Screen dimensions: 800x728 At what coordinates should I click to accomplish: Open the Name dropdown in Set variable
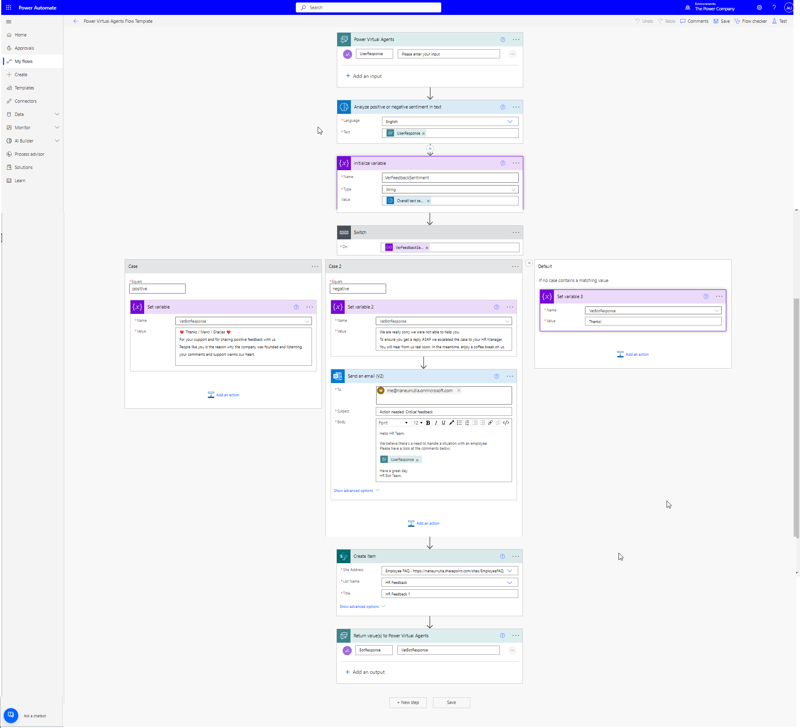(243, 321)
